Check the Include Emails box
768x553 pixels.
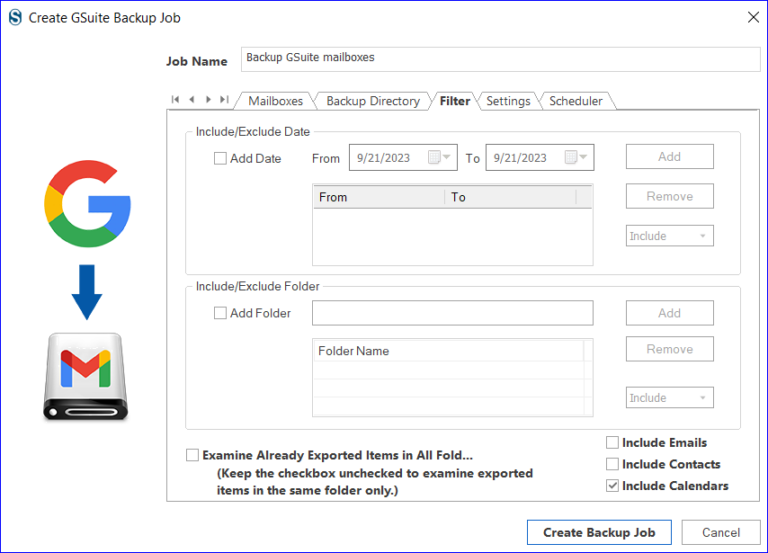[x=612, y=443]
